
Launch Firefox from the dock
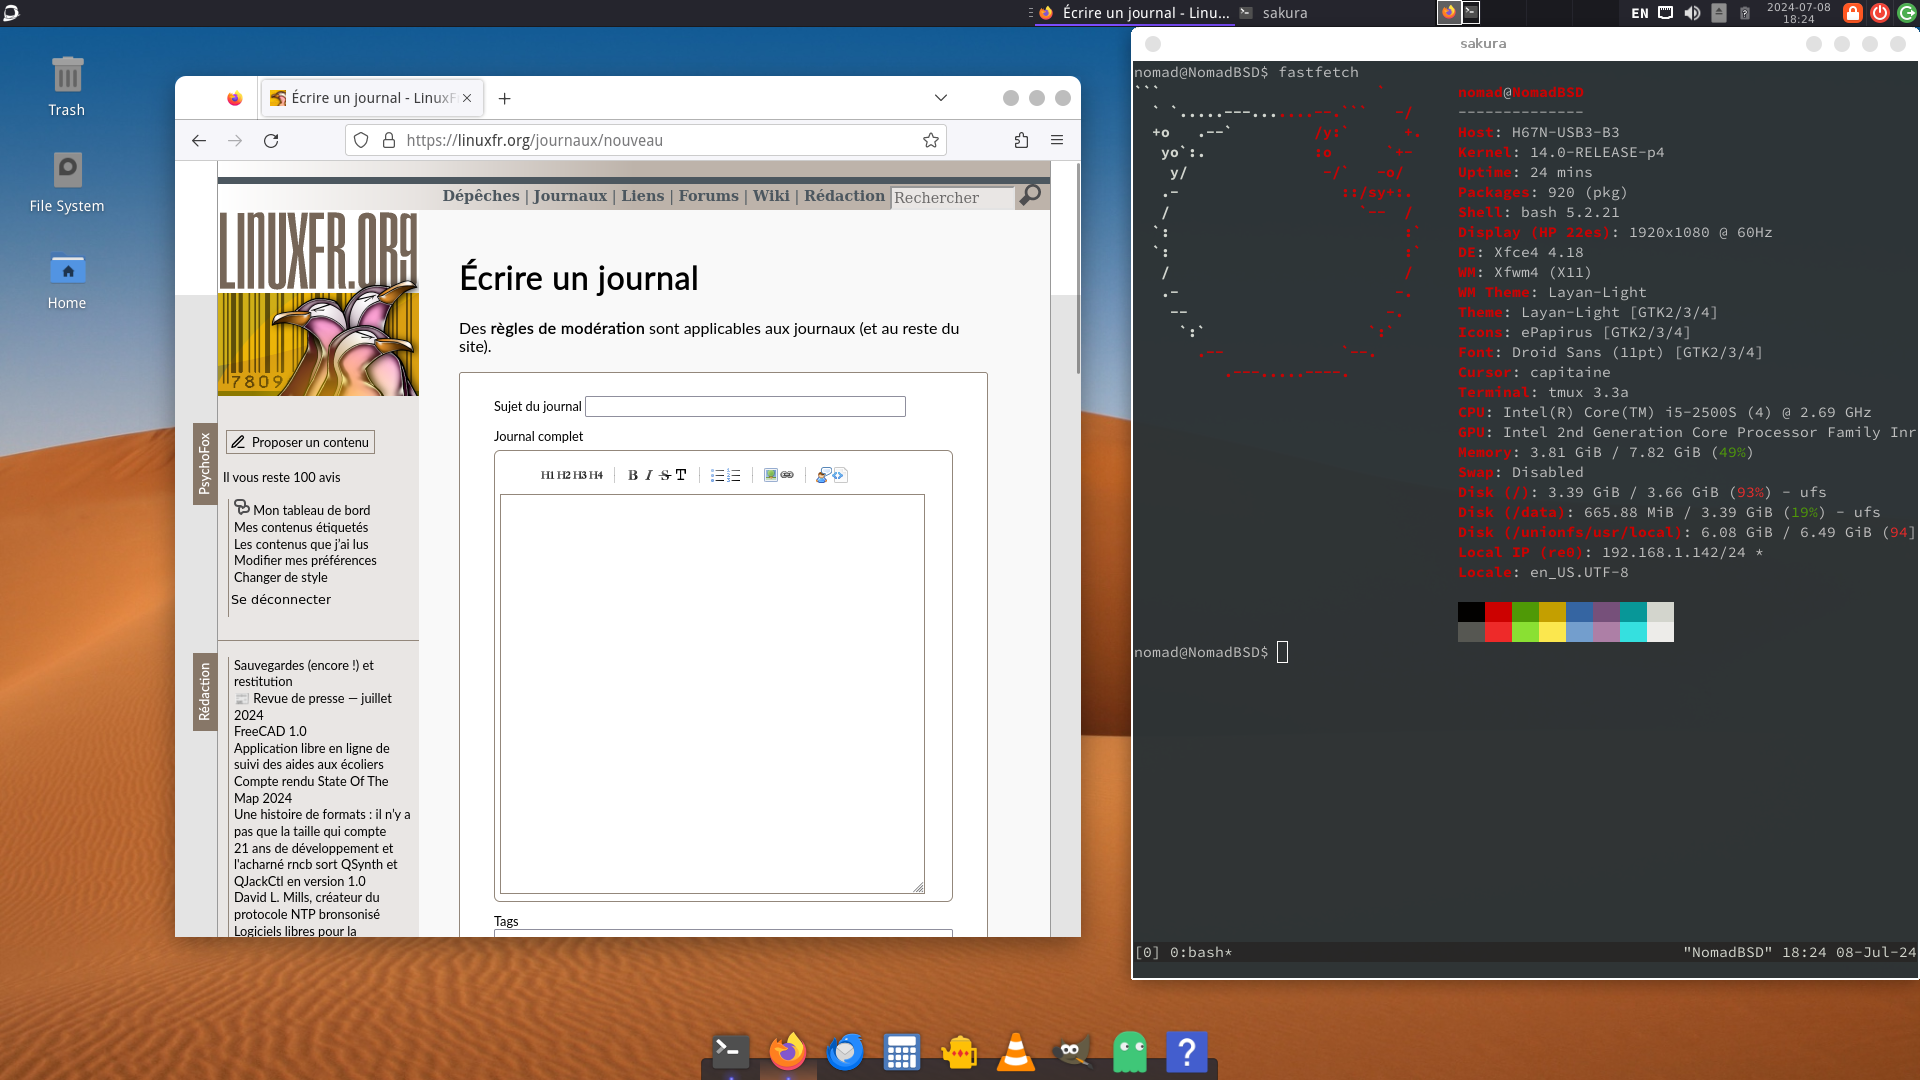(x=788, y=1051)
